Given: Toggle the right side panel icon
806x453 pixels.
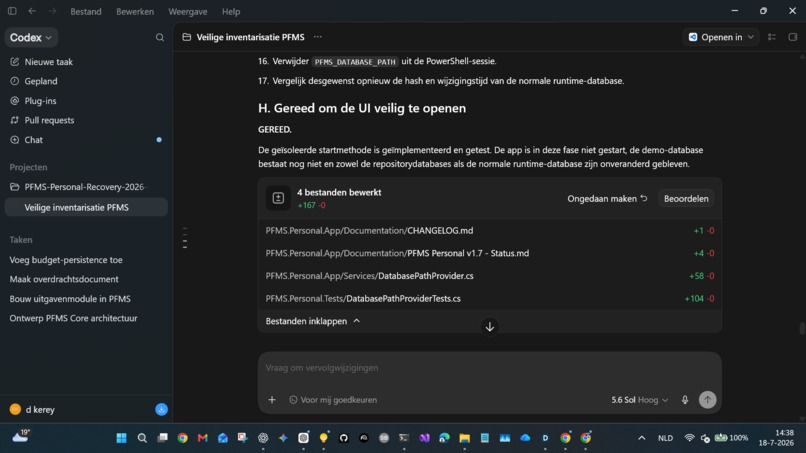Looking at the screenshot, I should (793, 37).
